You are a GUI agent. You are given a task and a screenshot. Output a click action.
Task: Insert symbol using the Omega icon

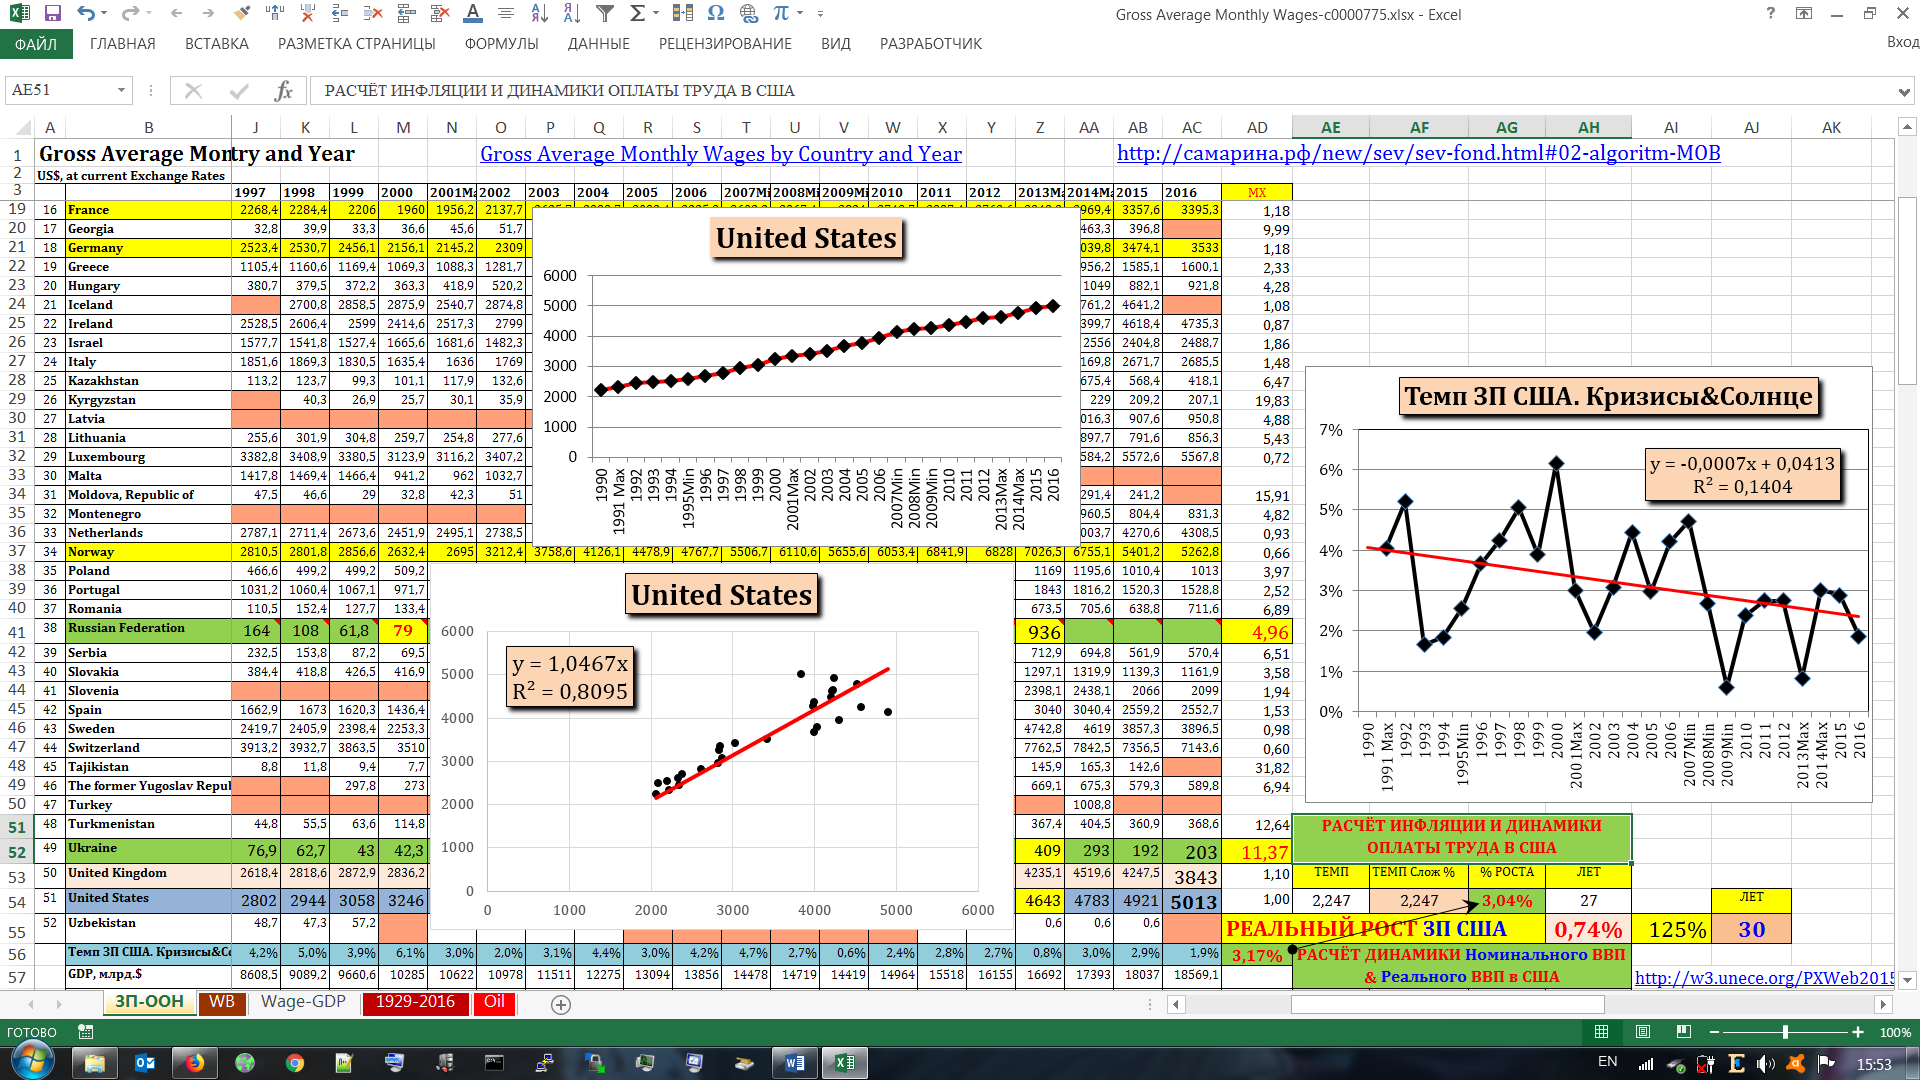click(x=715, y=14)
